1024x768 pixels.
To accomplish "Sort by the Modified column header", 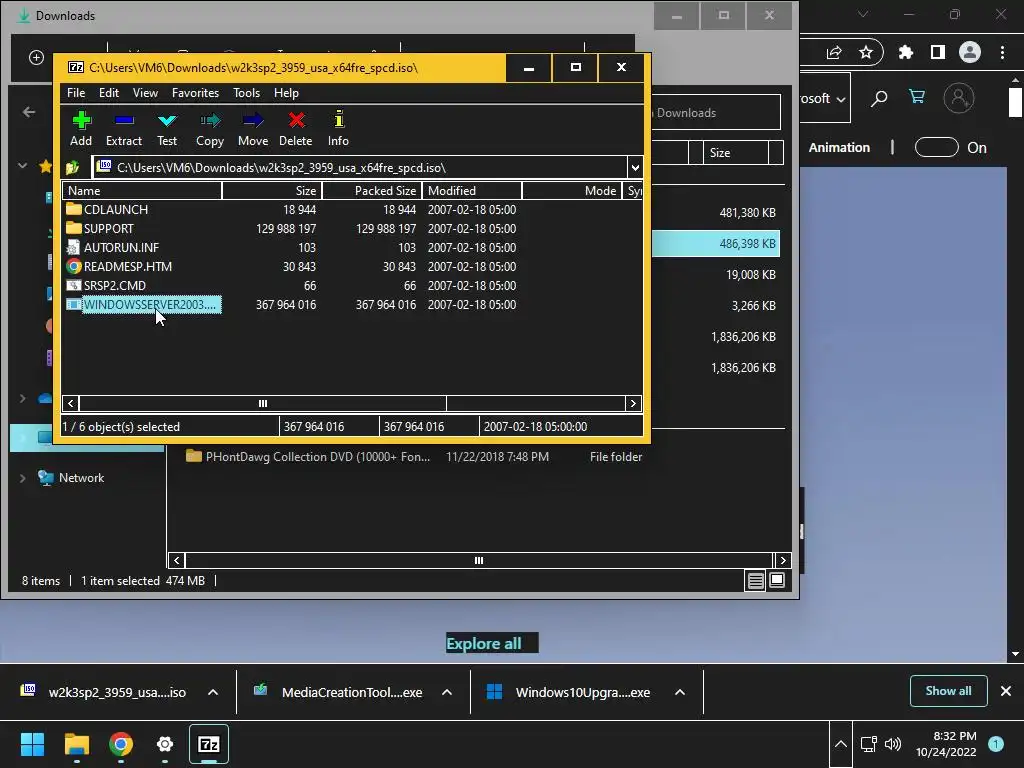I will (472, 191).
